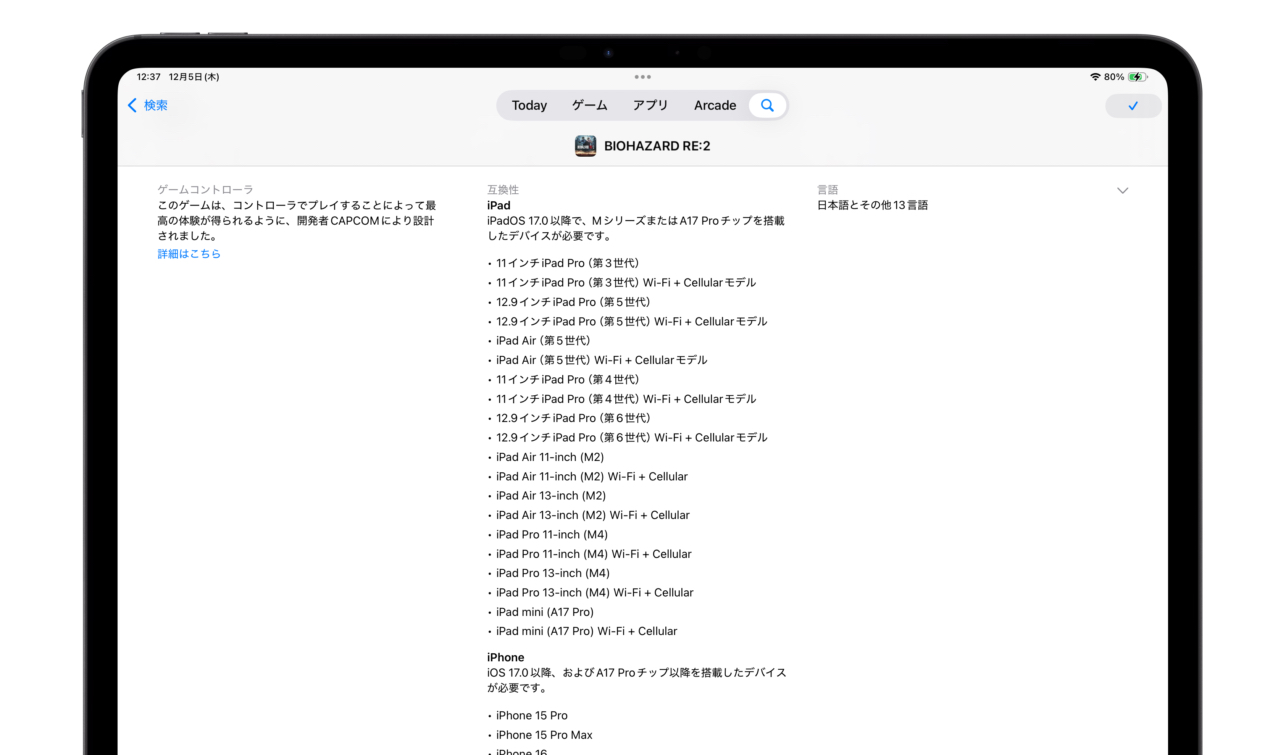Tap the battery status icon
The height and width of the screenshot is (755, 1280).
[1138, 77]
